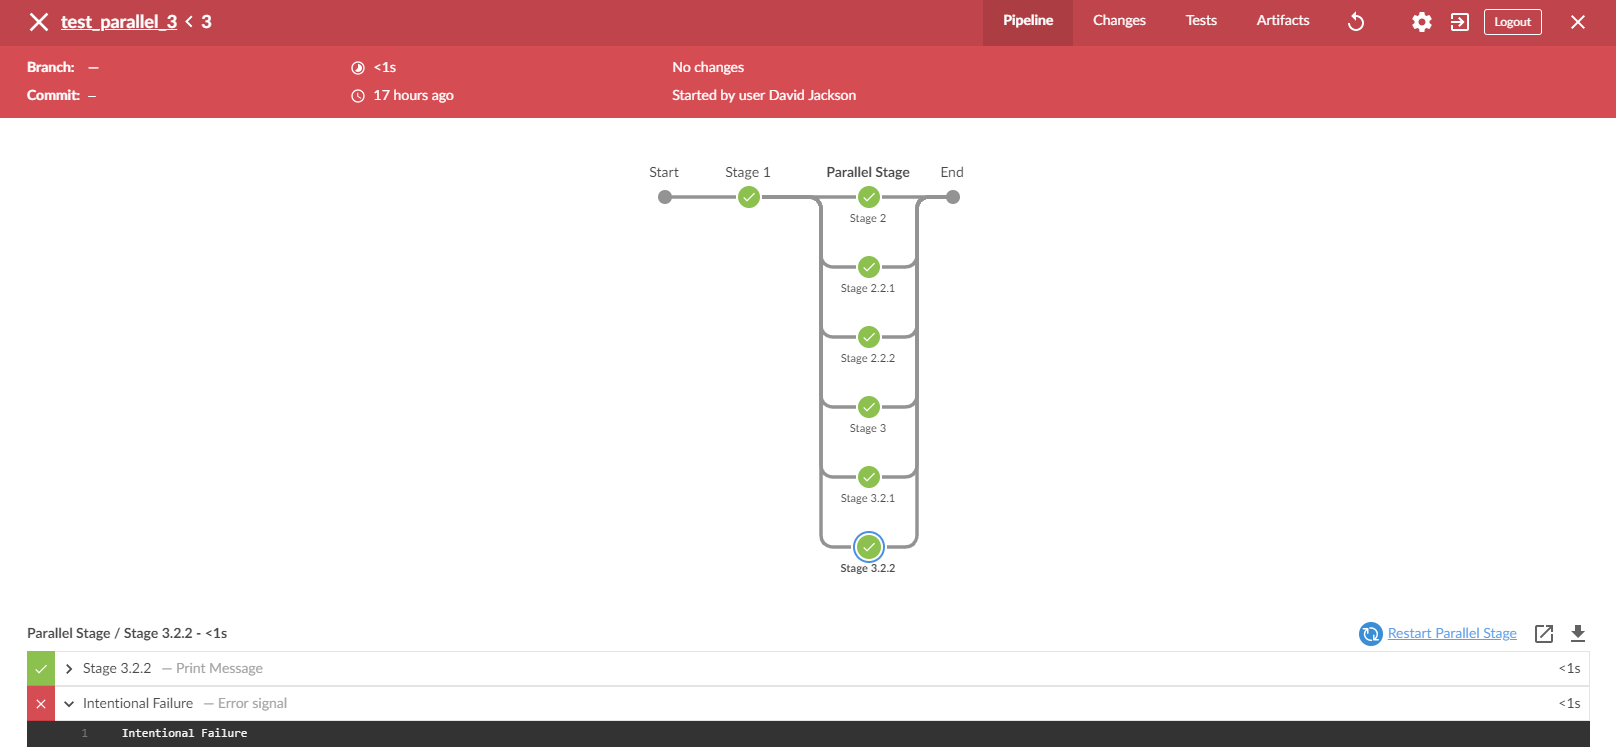Click the Restart Parallel Stage circular icon
Screen dimensions: 1616x750
1370,634
